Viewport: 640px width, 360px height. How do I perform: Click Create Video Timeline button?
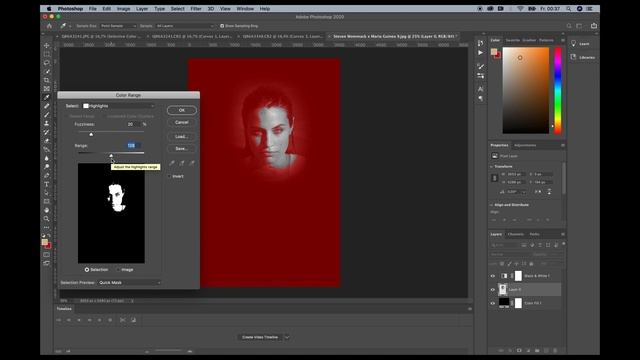click(260, 337)
